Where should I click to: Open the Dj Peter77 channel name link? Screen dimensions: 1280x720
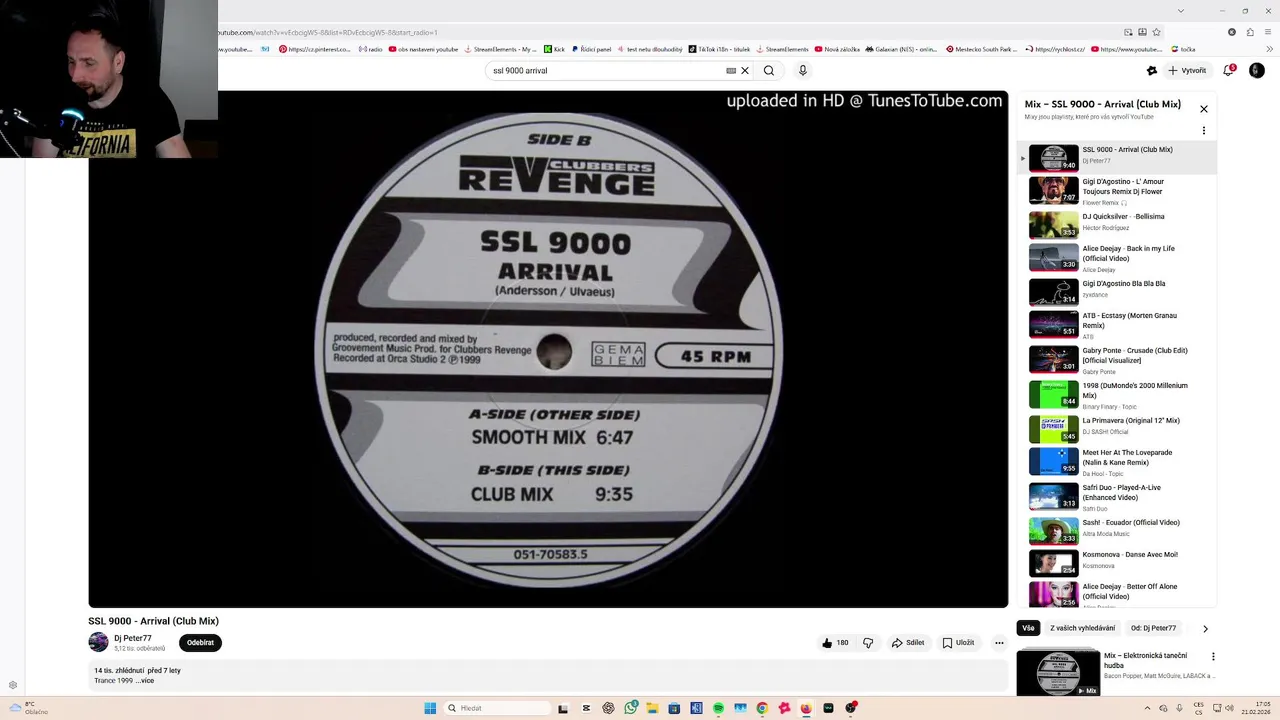(x=133, y=638)
